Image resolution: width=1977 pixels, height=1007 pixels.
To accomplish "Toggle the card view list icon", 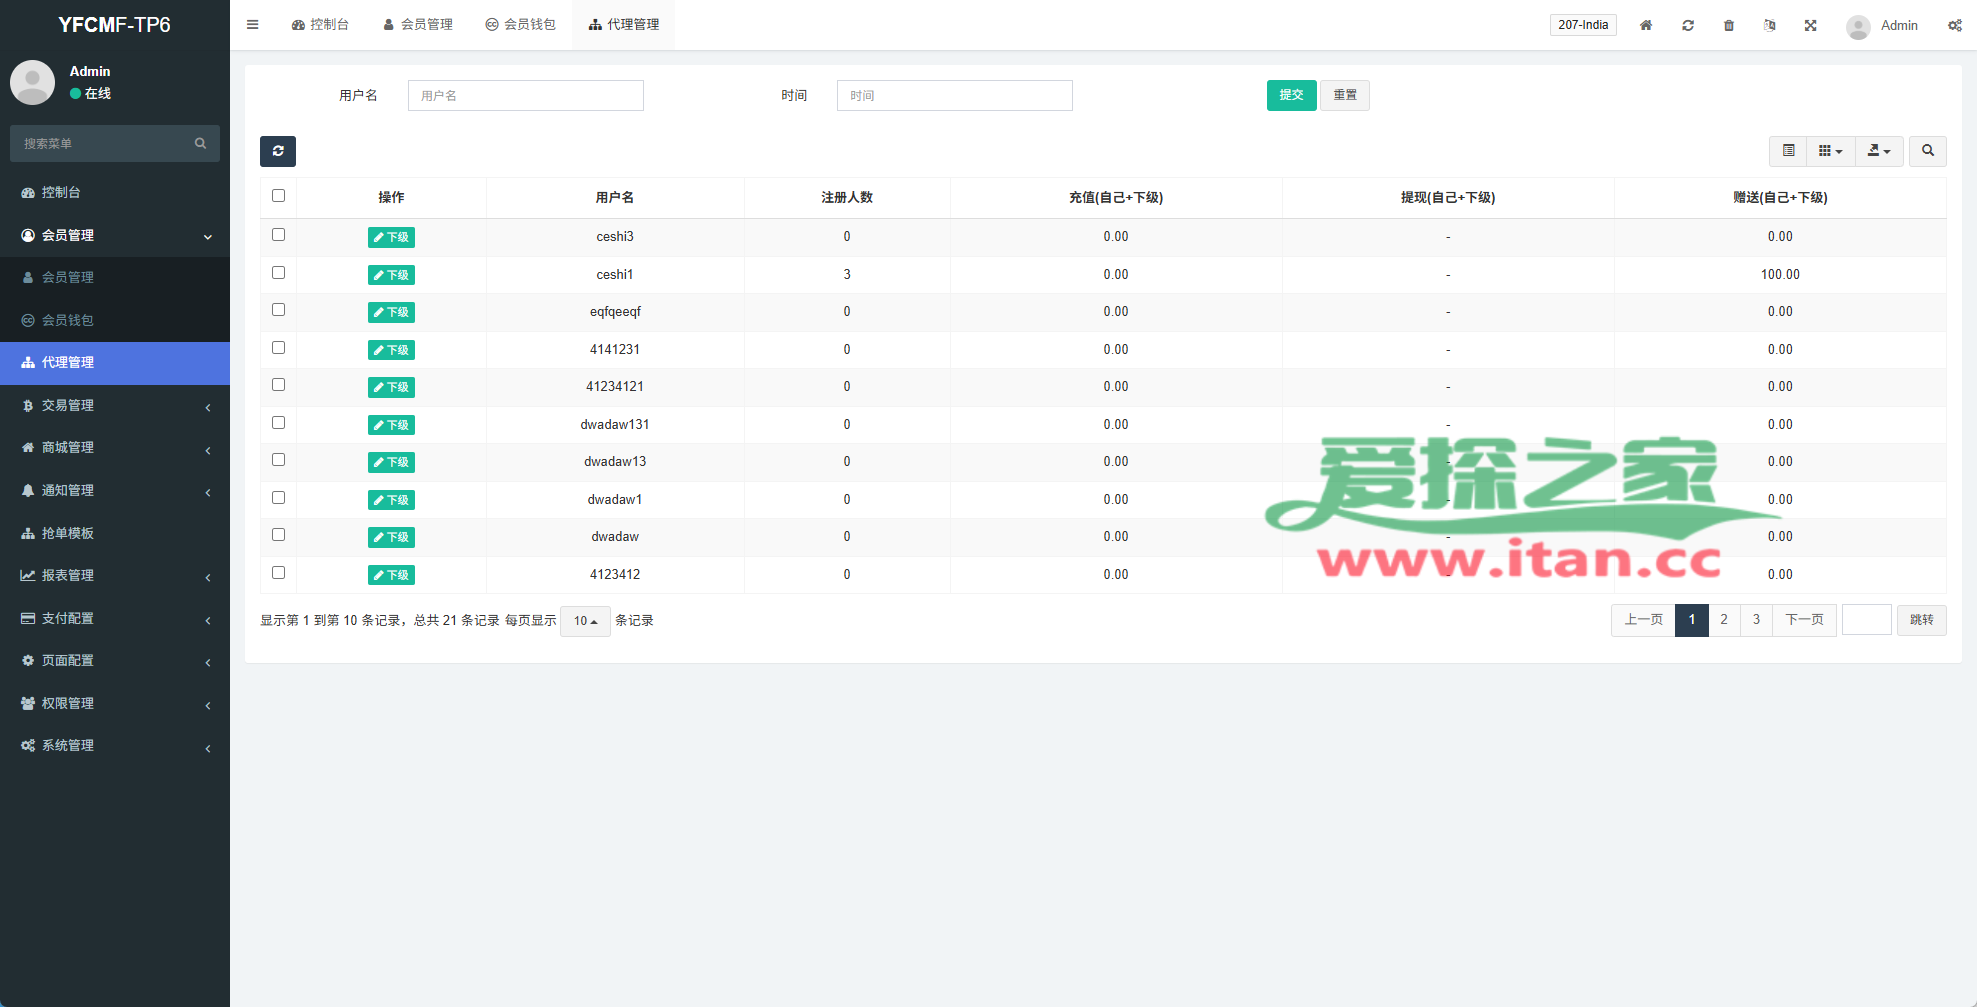I will coord(1788,151).
